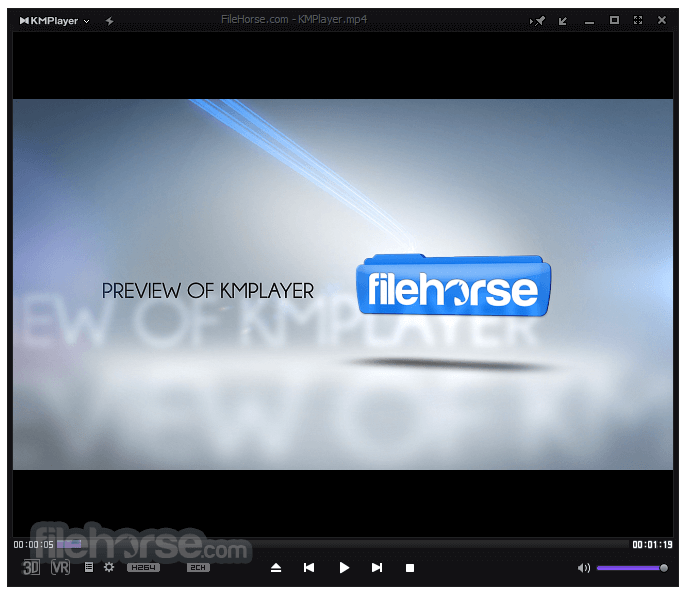Click the H264 video codec badge
686x594 pixels.
(x=143, y=567)
